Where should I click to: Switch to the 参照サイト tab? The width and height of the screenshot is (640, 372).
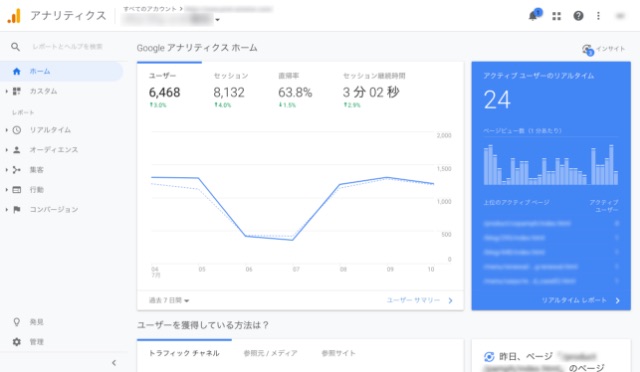tap(338, 353)
